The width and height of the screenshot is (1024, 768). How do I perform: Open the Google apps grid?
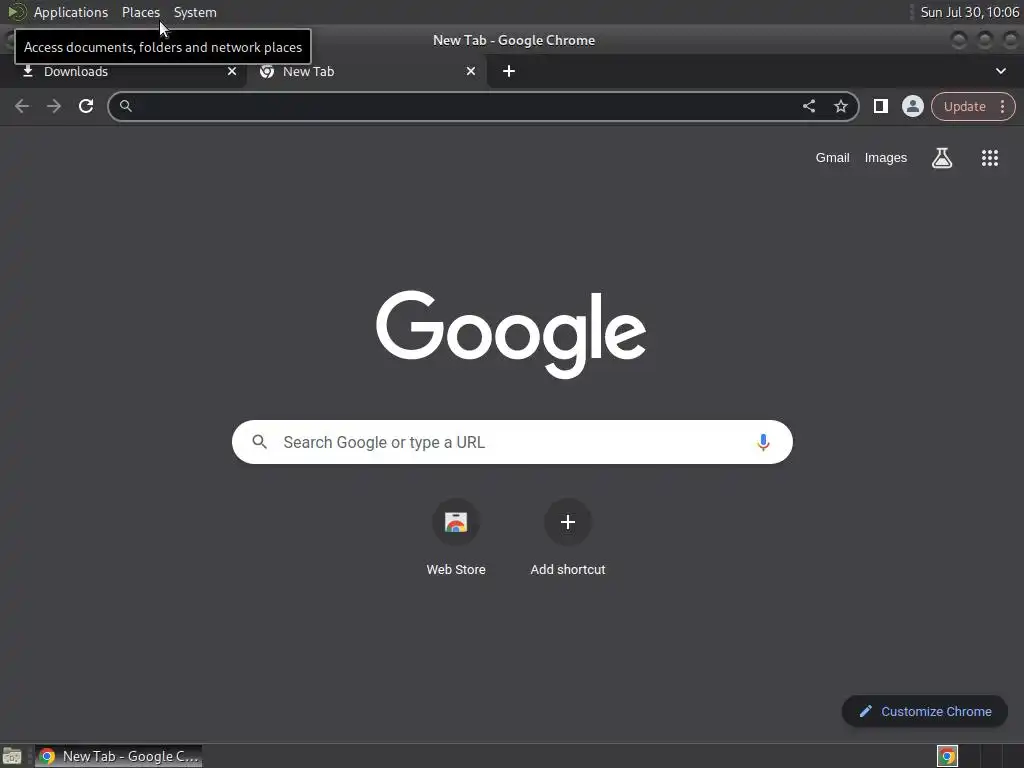989,158
